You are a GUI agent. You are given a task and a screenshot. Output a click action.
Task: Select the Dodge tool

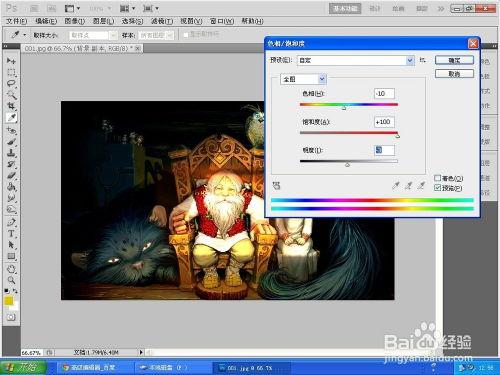(x=11, y=209)
